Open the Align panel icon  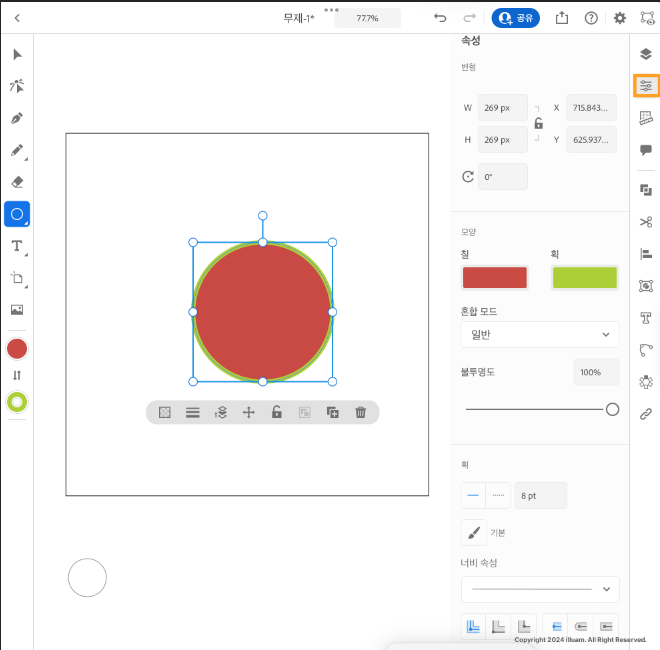(x=646, y=254)
